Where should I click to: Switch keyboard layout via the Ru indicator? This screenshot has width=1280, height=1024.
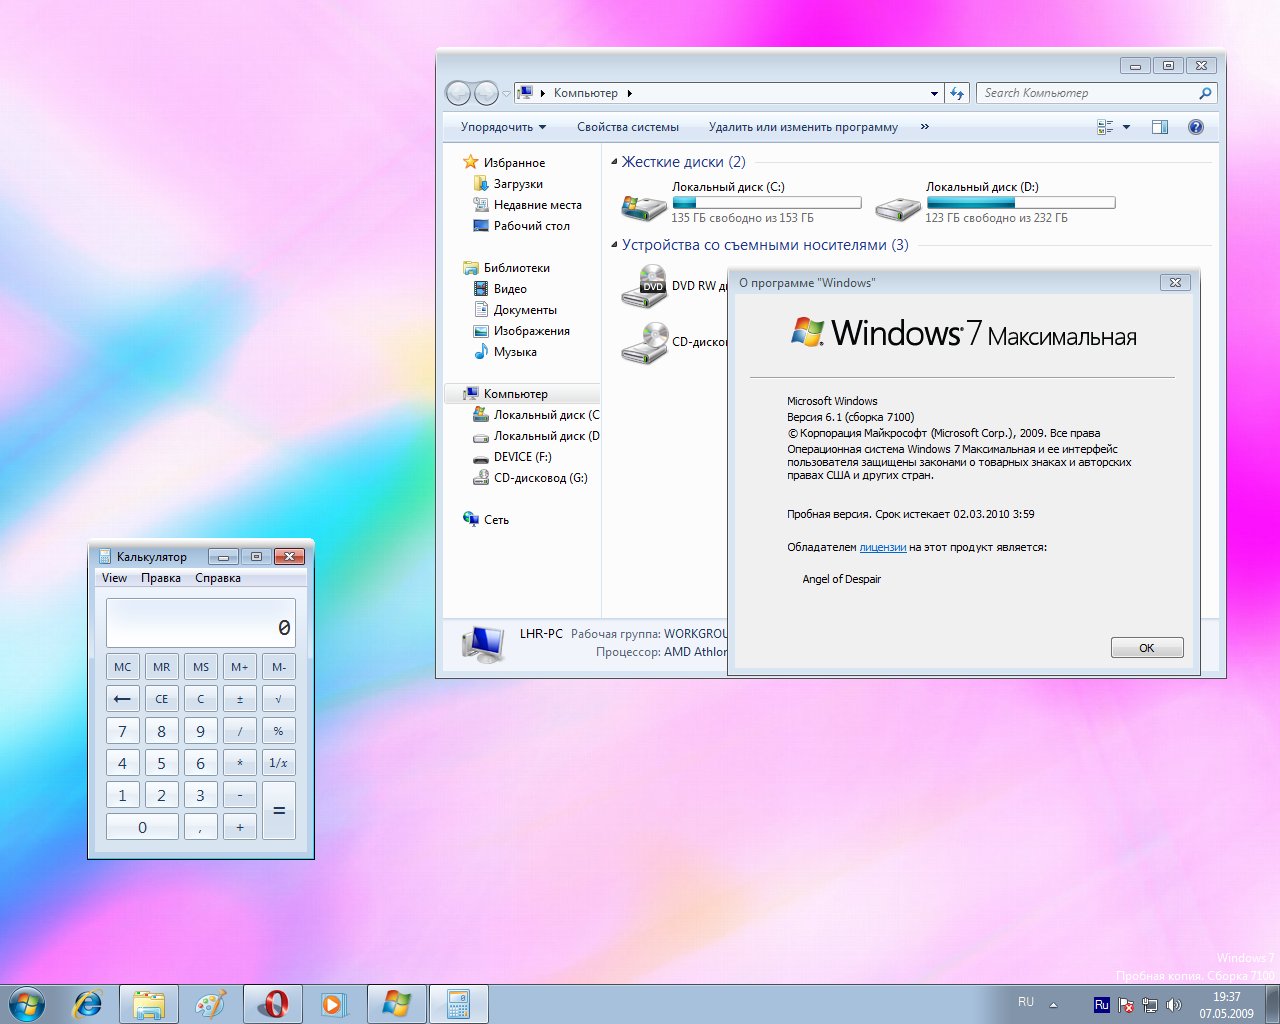pos(1100,1004)
